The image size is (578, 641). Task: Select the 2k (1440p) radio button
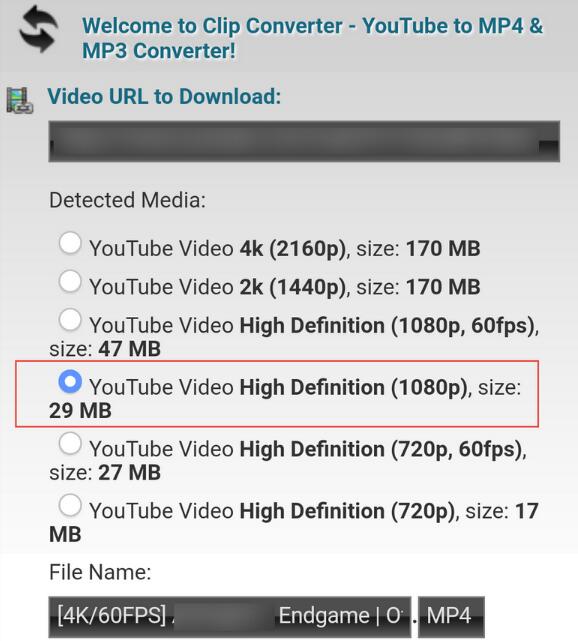[x=70, y=281]
